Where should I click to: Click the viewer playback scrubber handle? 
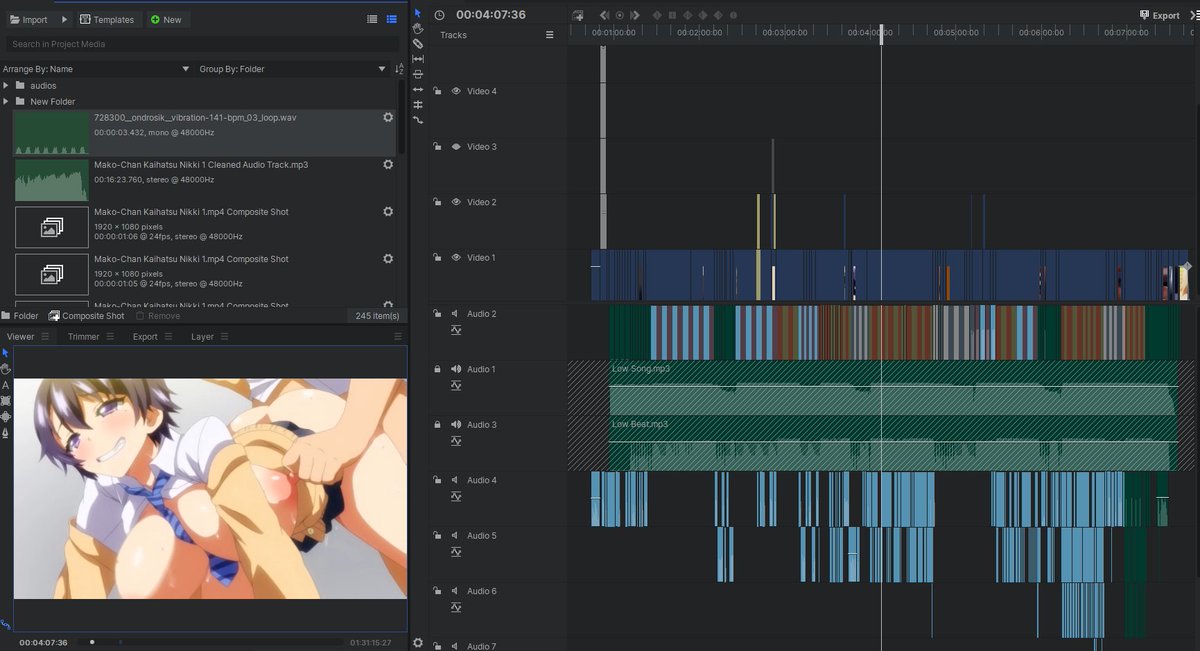[x=92, y=642]
